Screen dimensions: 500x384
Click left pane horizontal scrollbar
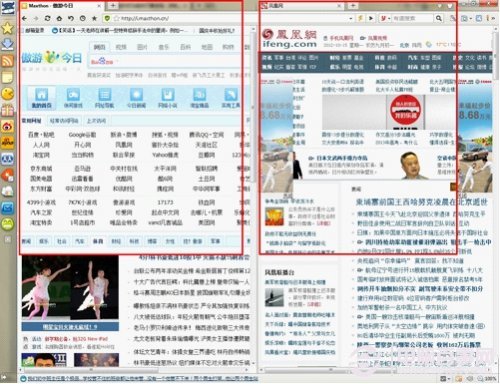(x=90, y=370)
